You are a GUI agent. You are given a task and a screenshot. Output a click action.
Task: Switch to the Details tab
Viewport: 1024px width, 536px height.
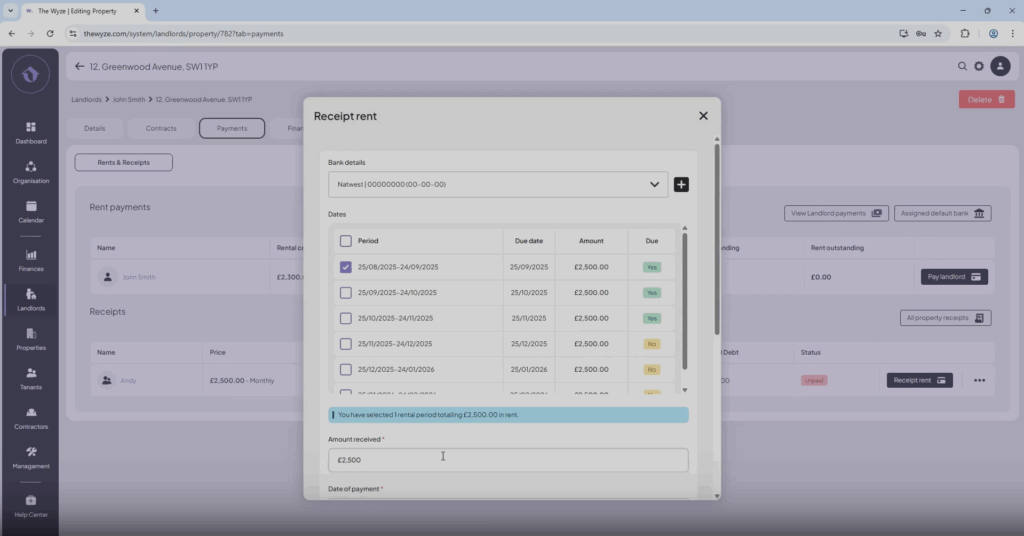coord(95,129)
